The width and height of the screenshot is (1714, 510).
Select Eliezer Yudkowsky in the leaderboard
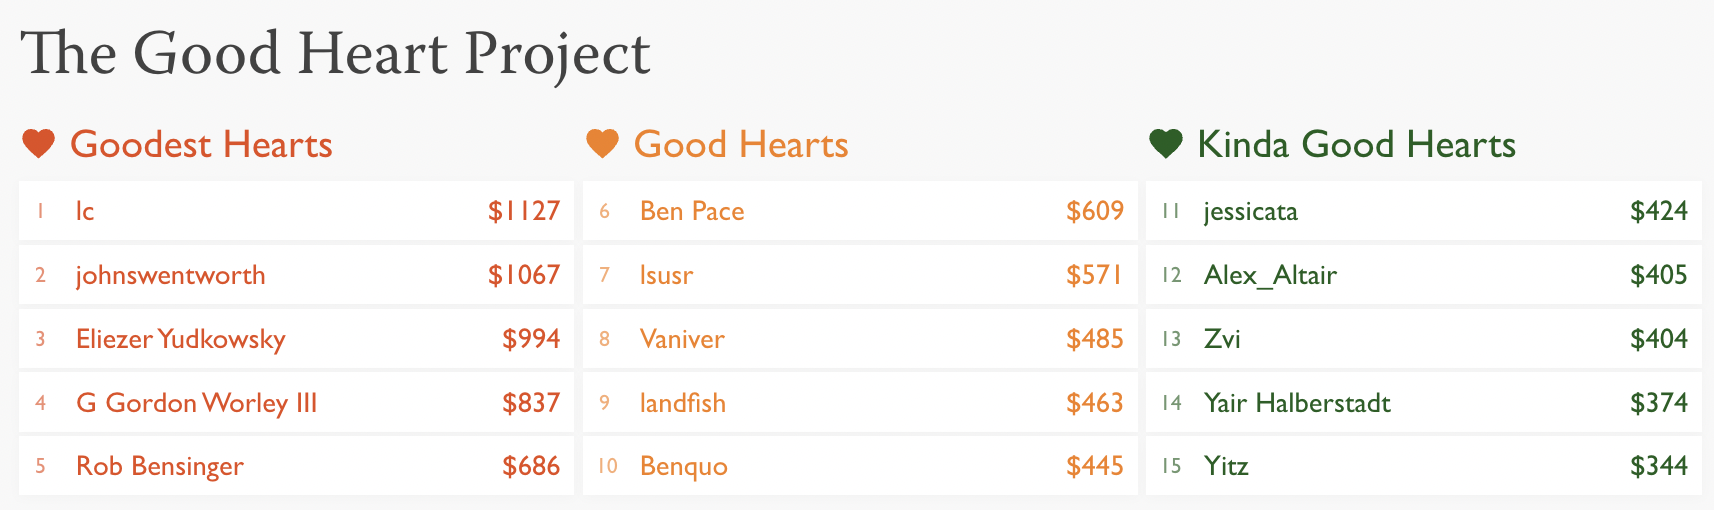(x=180, y=339)
